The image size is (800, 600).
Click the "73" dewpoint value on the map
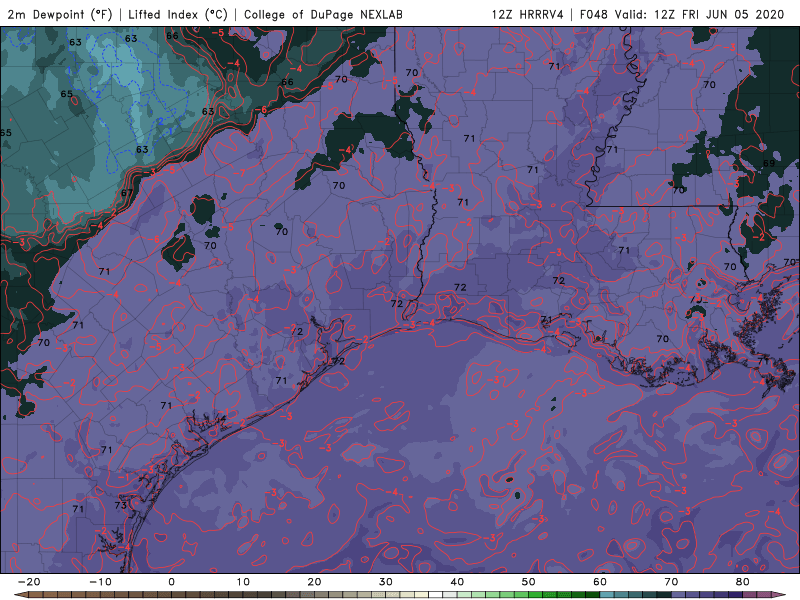[120, 505]
